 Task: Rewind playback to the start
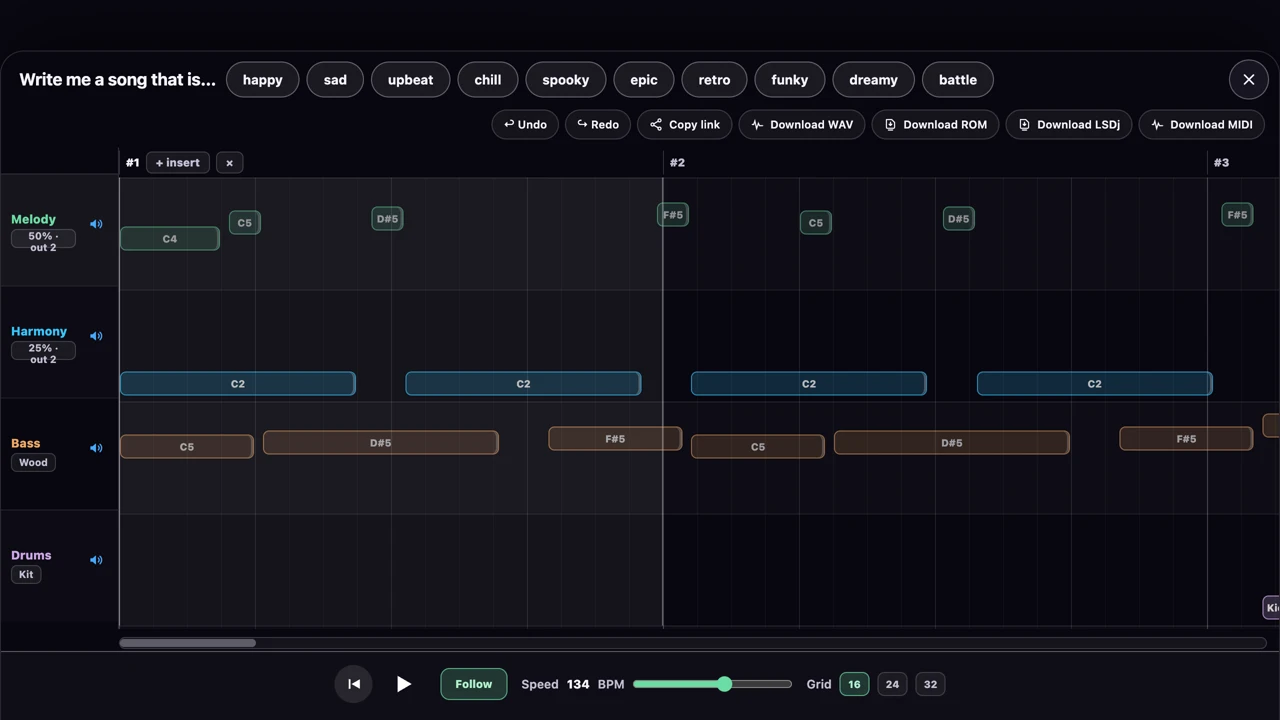pyautogui.click(x=354, y=684)
